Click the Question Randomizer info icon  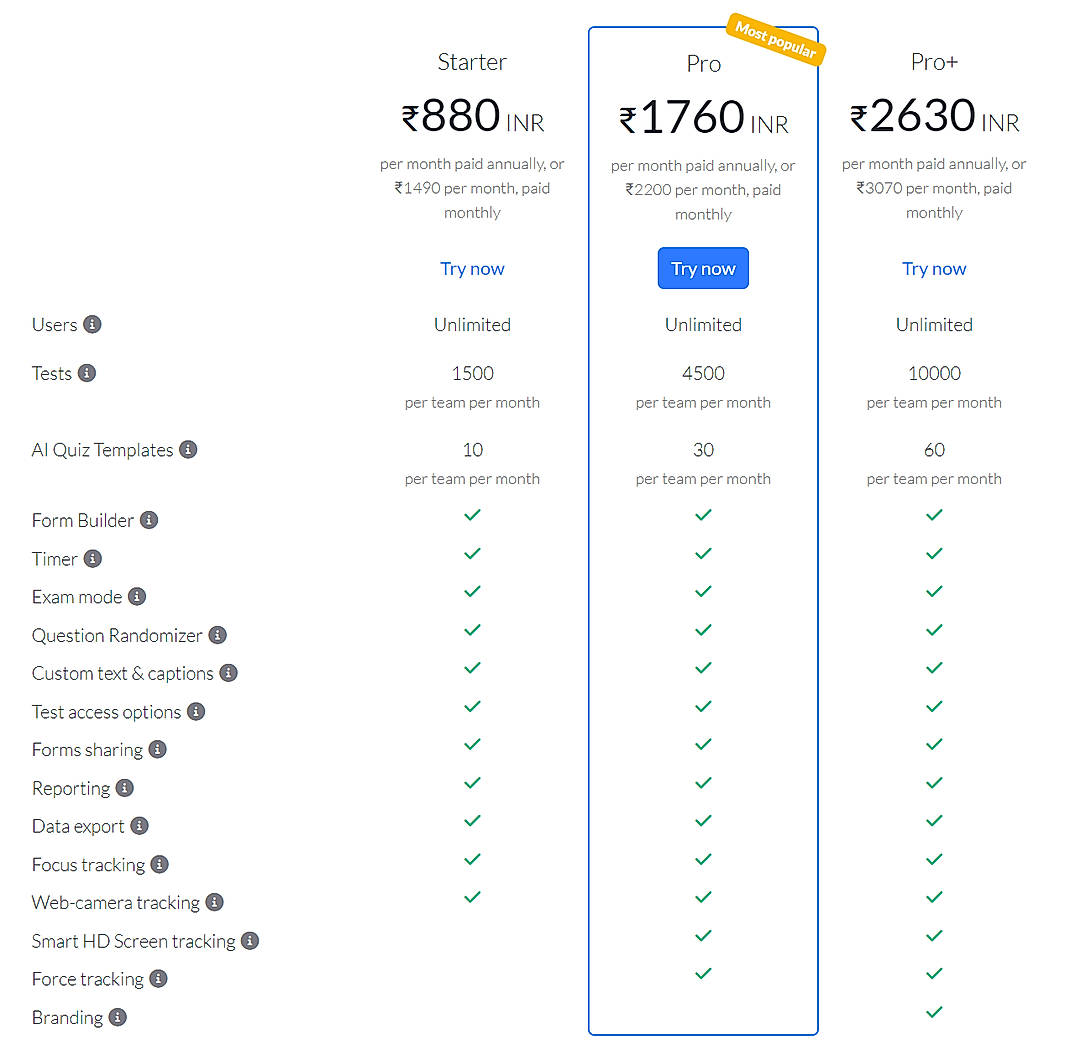[x=217, y=635]
